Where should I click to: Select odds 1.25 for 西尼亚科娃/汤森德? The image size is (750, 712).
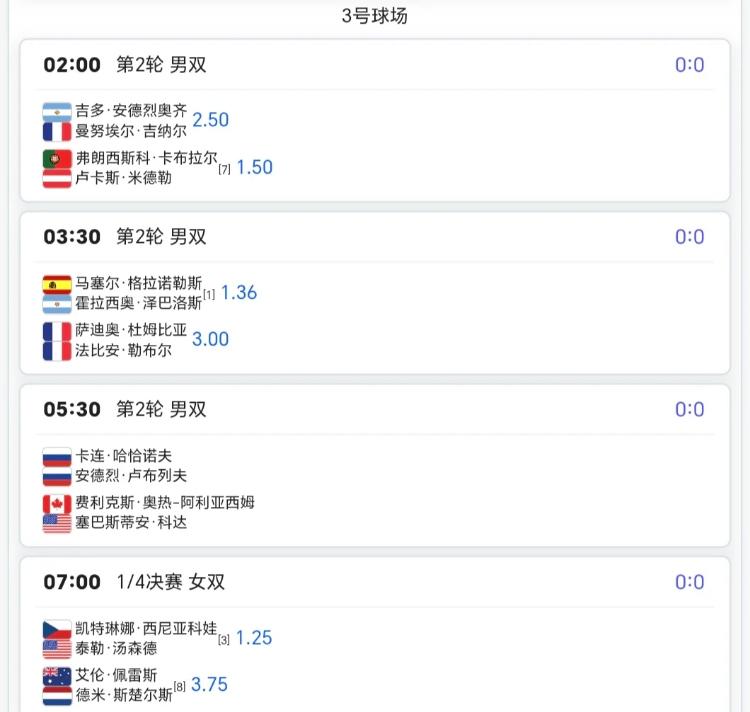tap(254, 638)
